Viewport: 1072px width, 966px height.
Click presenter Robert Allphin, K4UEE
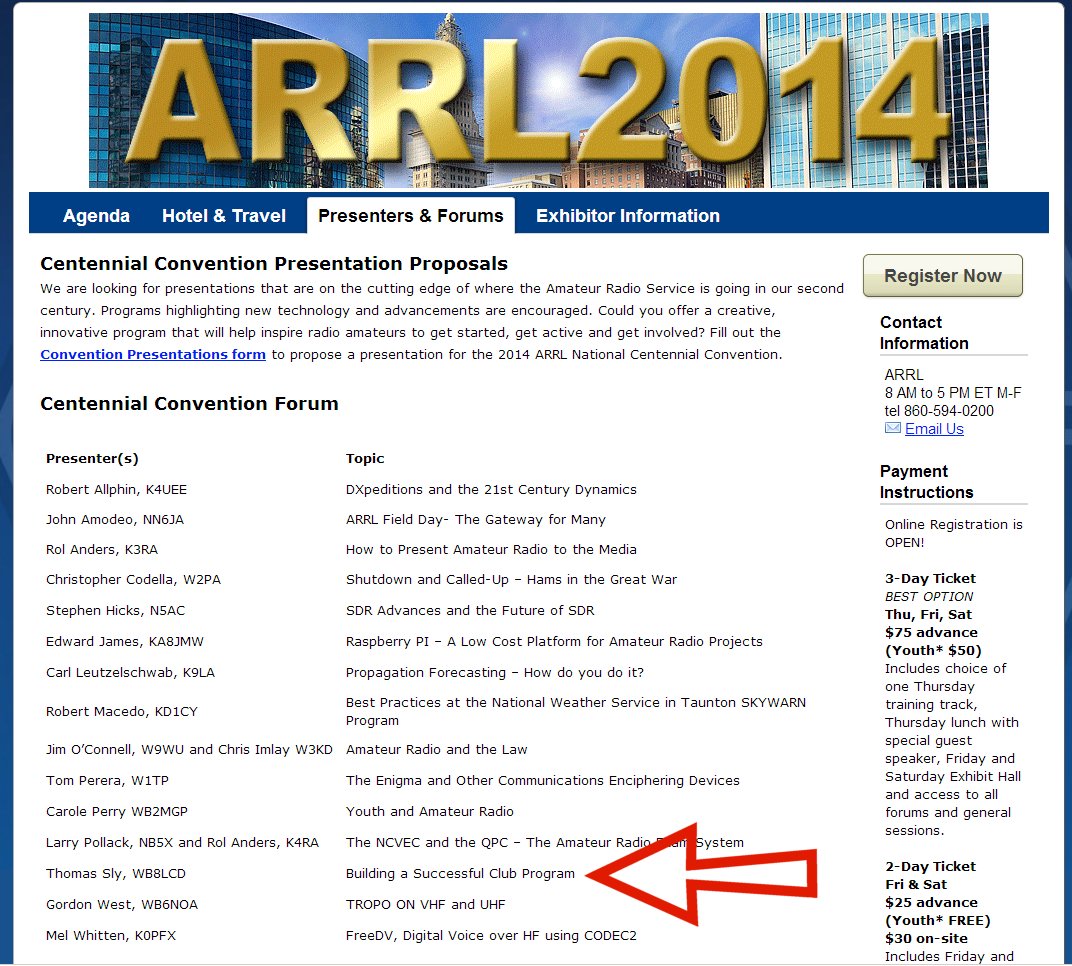[x=116, y=490]
